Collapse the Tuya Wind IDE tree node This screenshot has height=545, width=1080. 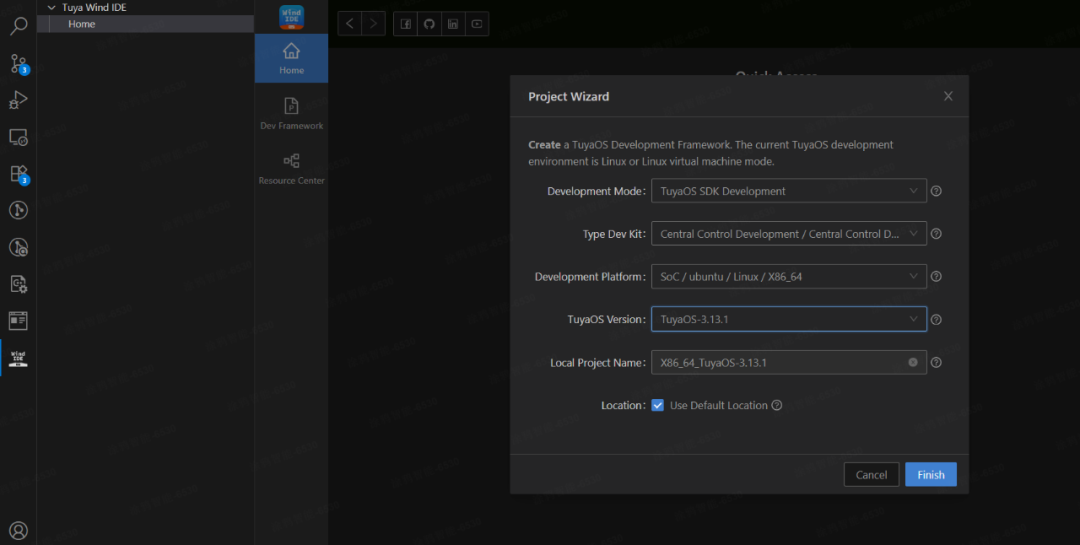pyautogui.click(x=51, y=8)
